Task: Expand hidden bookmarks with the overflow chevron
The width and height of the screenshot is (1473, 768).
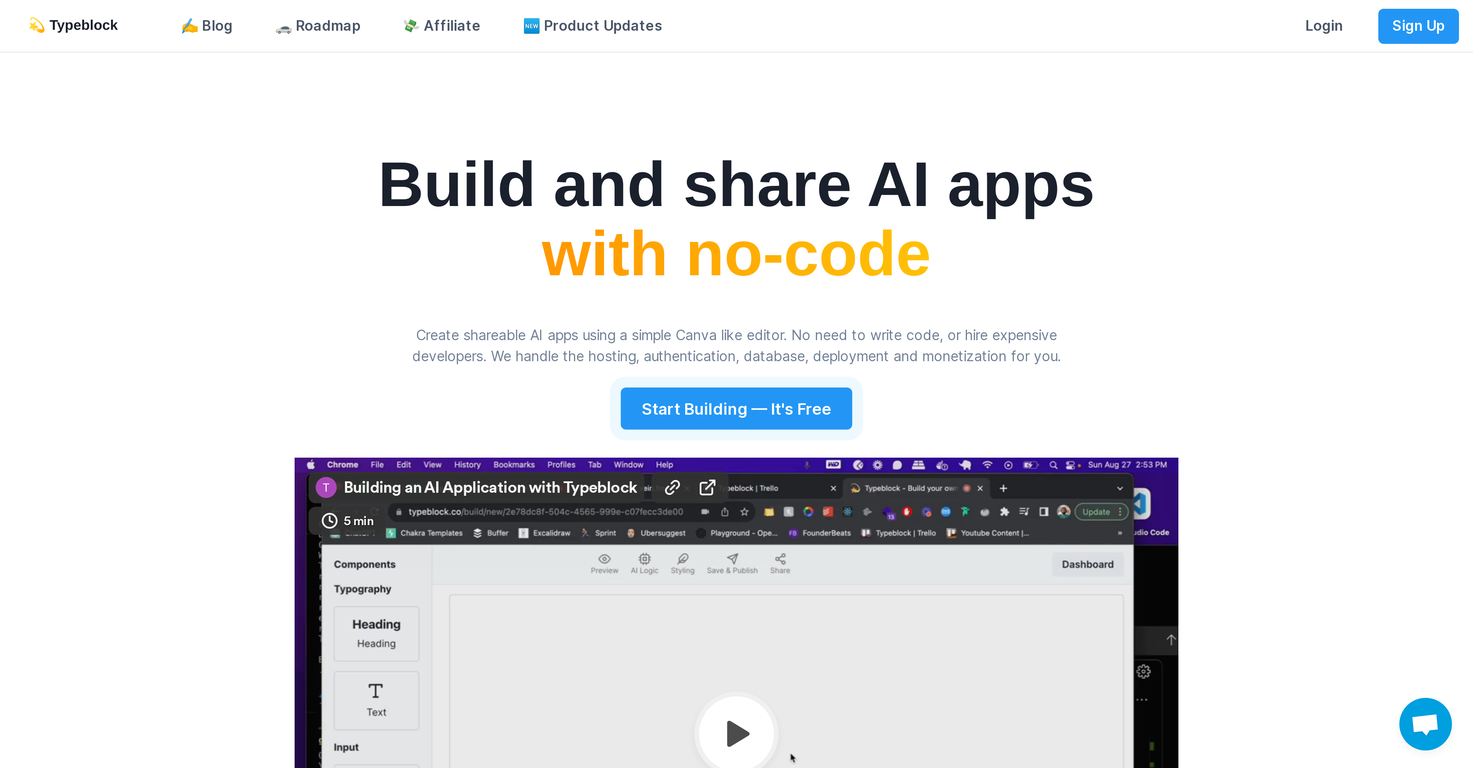Action: [1120, 533]
